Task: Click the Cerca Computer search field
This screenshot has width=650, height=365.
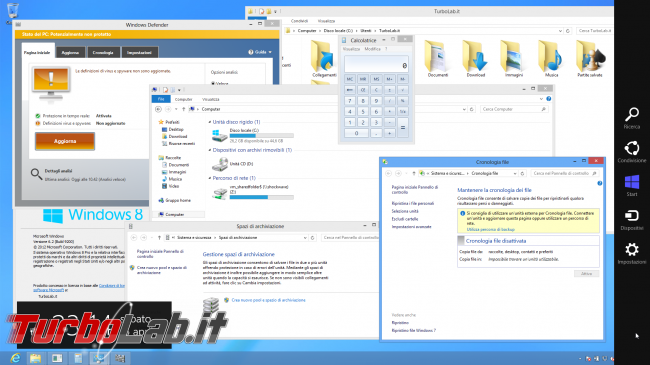Action: coord(514,109)
